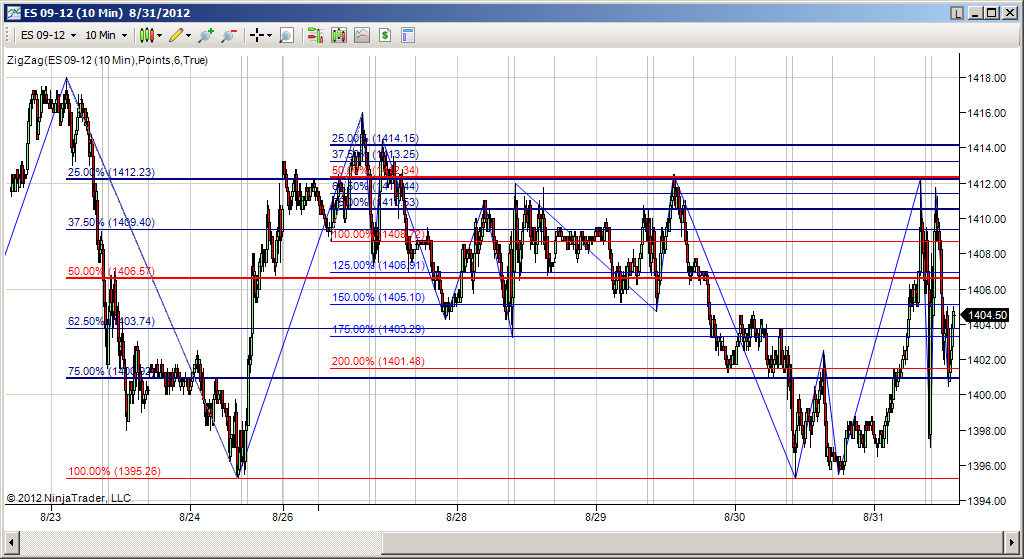1024x559 pixels.
Task: Open the ES 09-12 instrument dropdown
Action: [x=48, y=35]
